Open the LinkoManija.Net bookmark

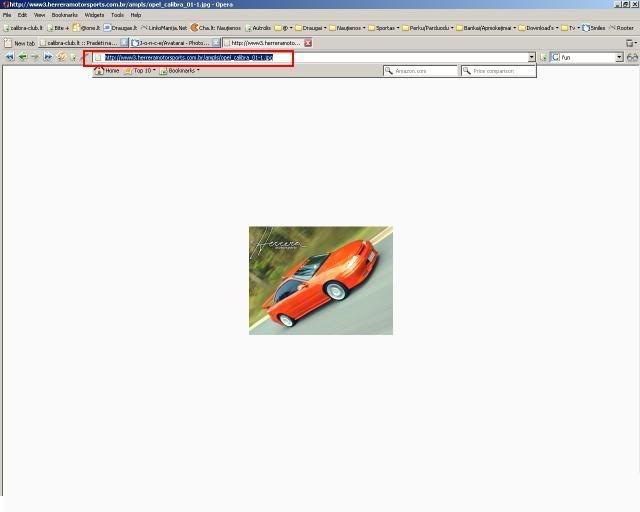pyautogui.click(x=164, y=28)
